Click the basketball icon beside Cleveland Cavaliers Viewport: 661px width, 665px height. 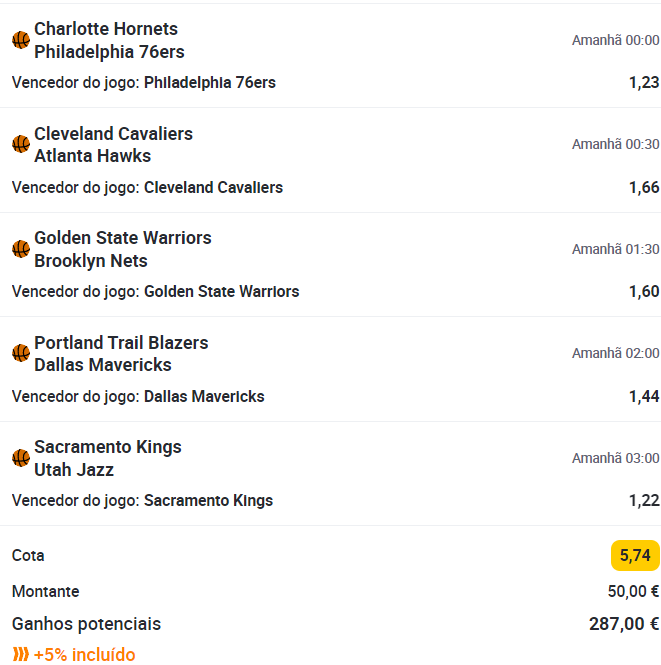pos(21,144)
